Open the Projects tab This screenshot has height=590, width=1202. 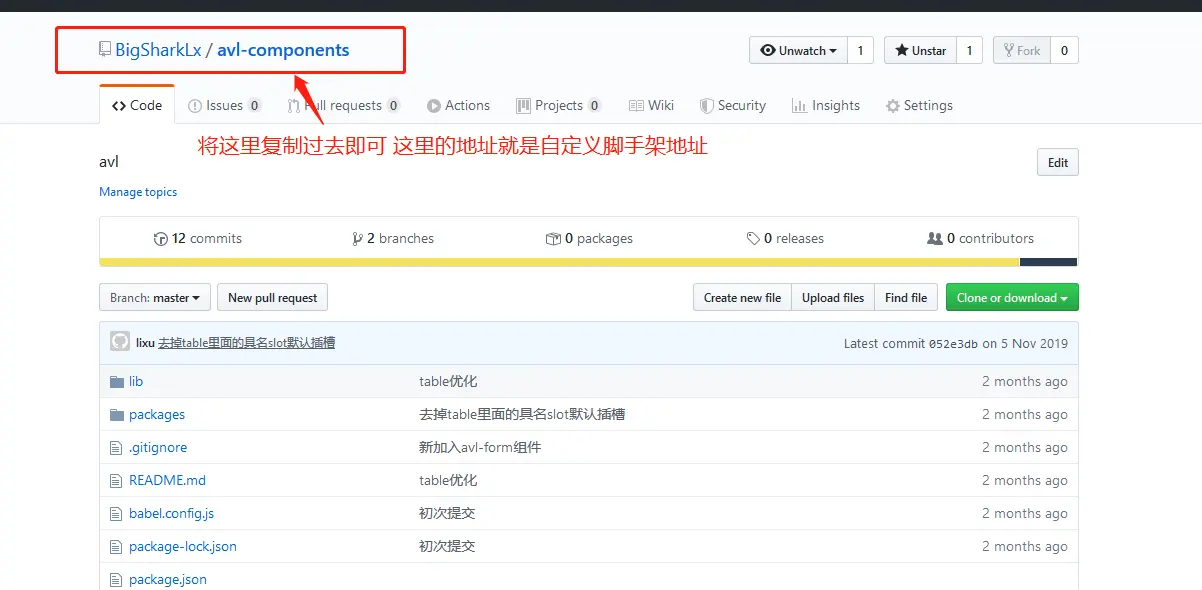point(558,105)
